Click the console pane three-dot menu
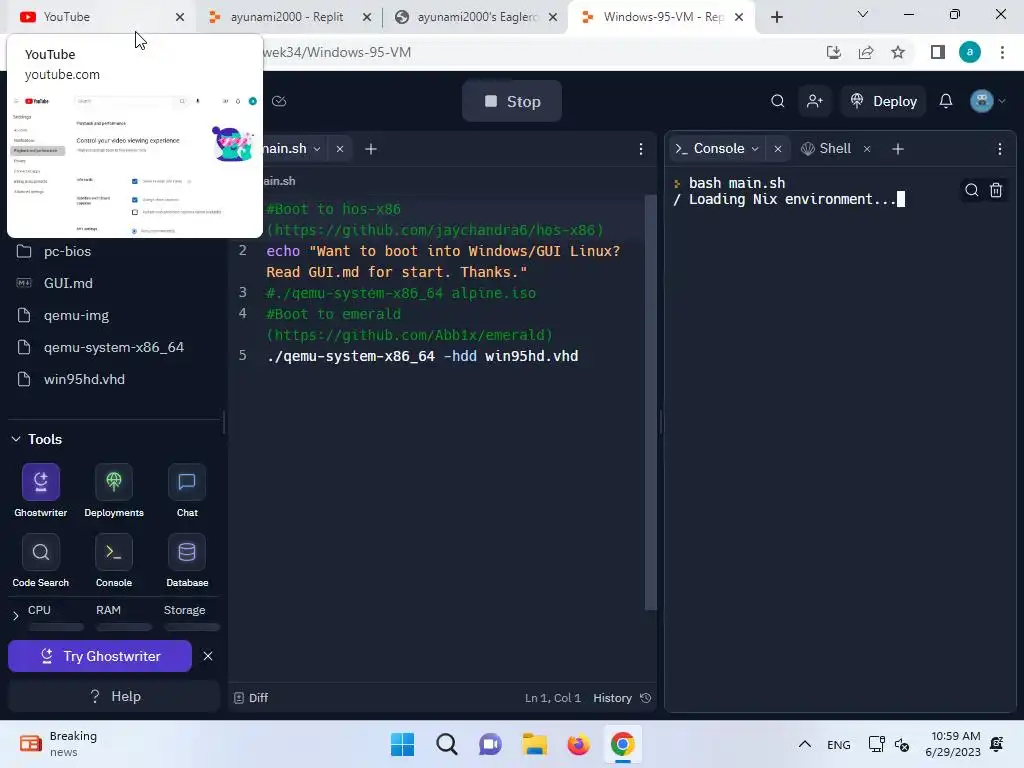This screenshot has width=1024, height=768. tap(999, 149)
